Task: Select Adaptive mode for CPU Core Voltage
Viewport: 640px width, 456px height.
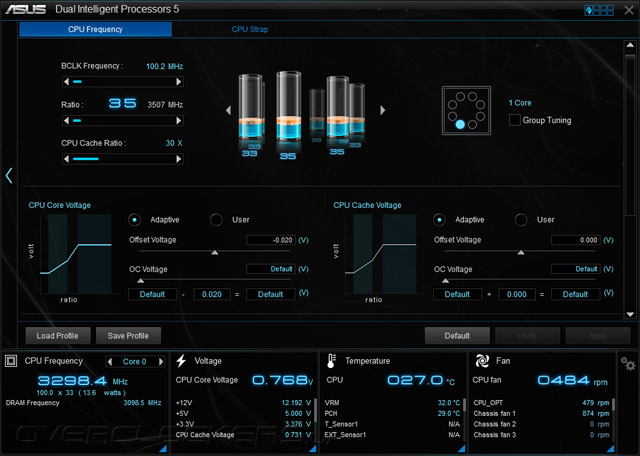Action: point(134,220)
